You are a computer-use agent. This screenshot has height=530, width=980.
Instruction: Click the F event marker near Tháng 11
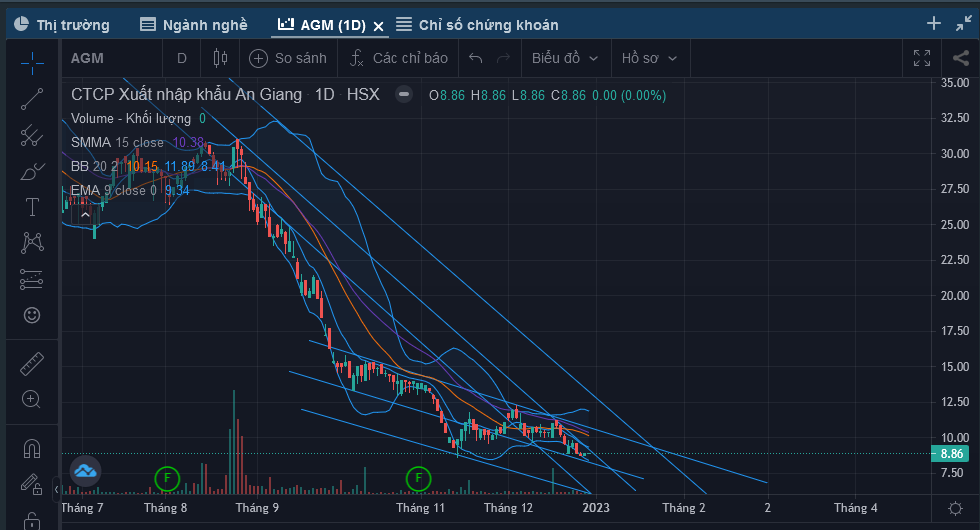pos(418,479)
